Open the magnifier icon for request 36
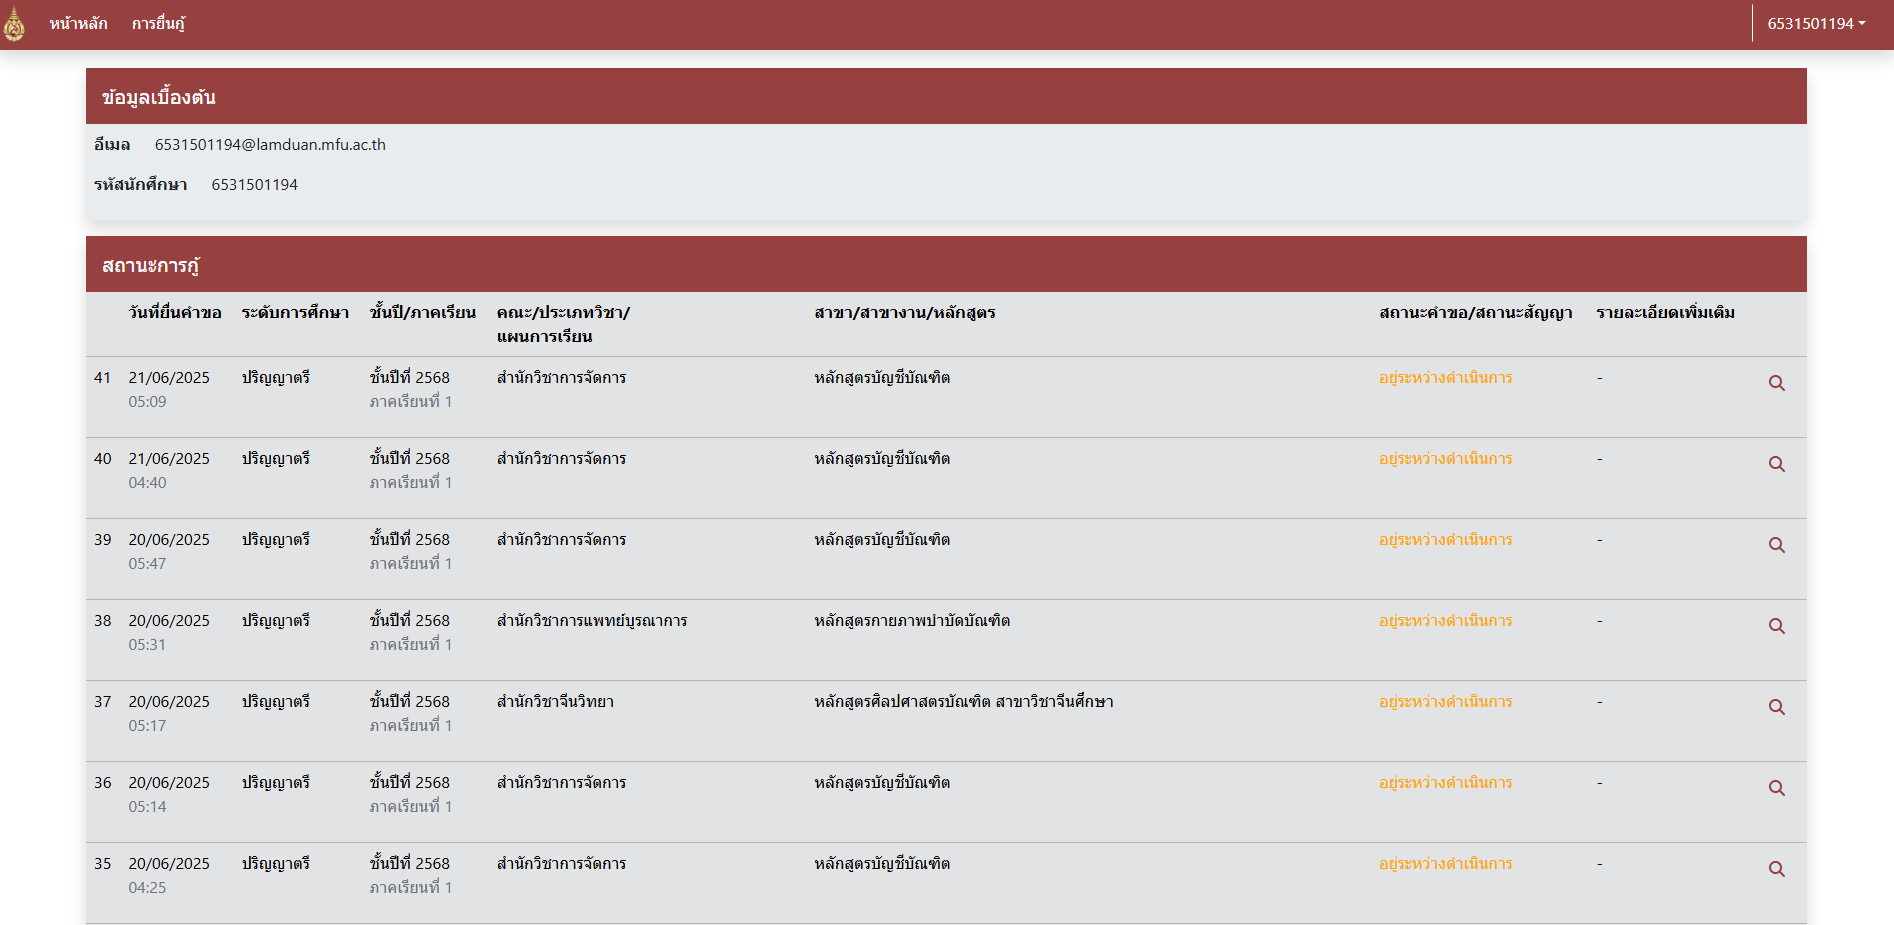Viewport: 1894px width, 925px height. point(1777,788)
